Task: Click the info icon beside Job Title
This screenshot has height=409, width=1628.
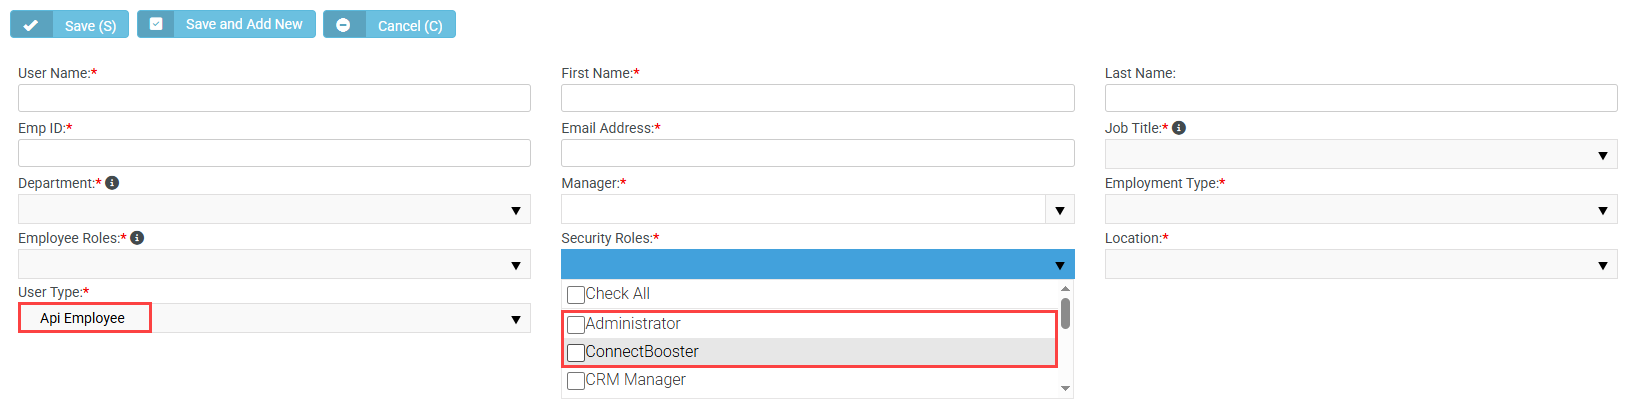Action: (x=1179, y=128)
